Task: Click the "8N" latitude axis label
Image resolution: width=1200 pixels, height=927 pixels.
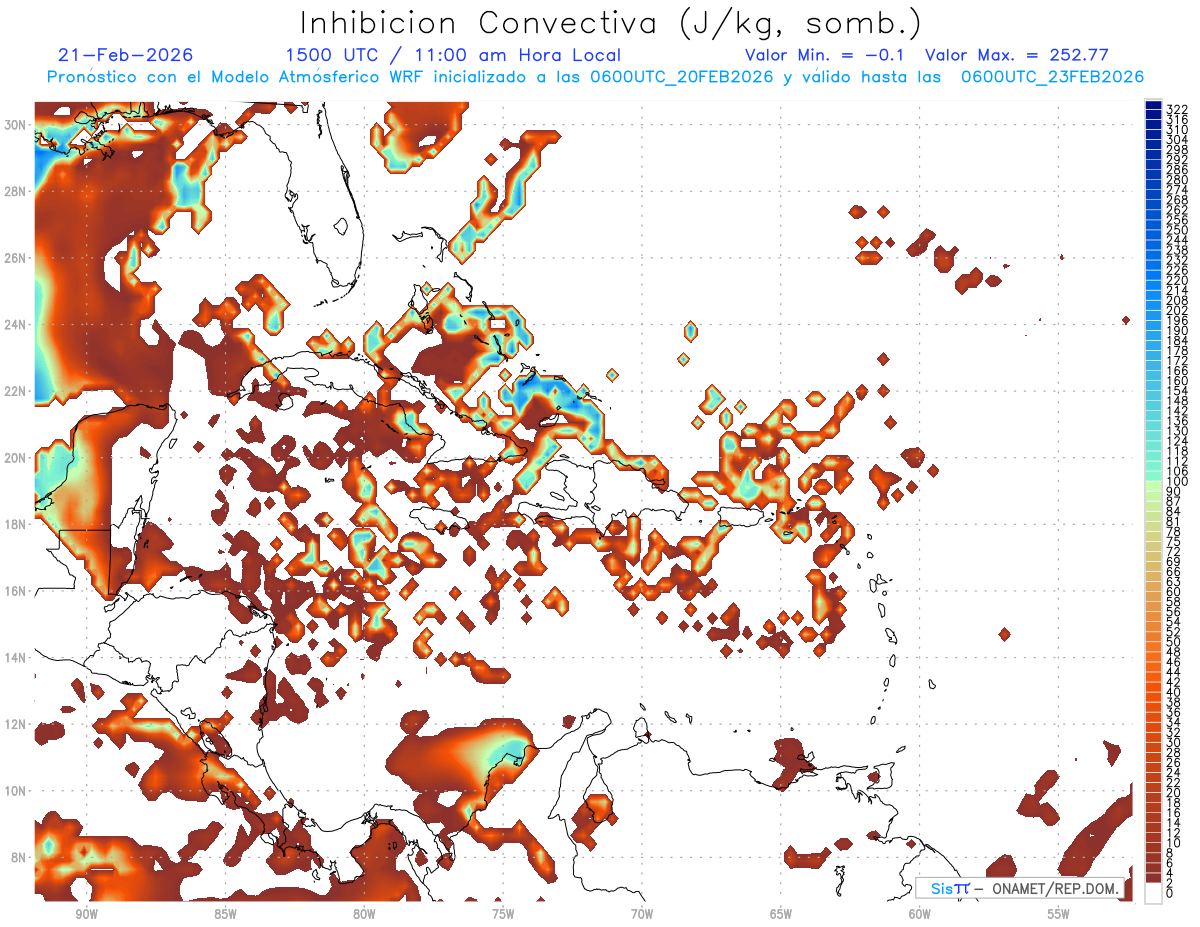Action: 18,857
